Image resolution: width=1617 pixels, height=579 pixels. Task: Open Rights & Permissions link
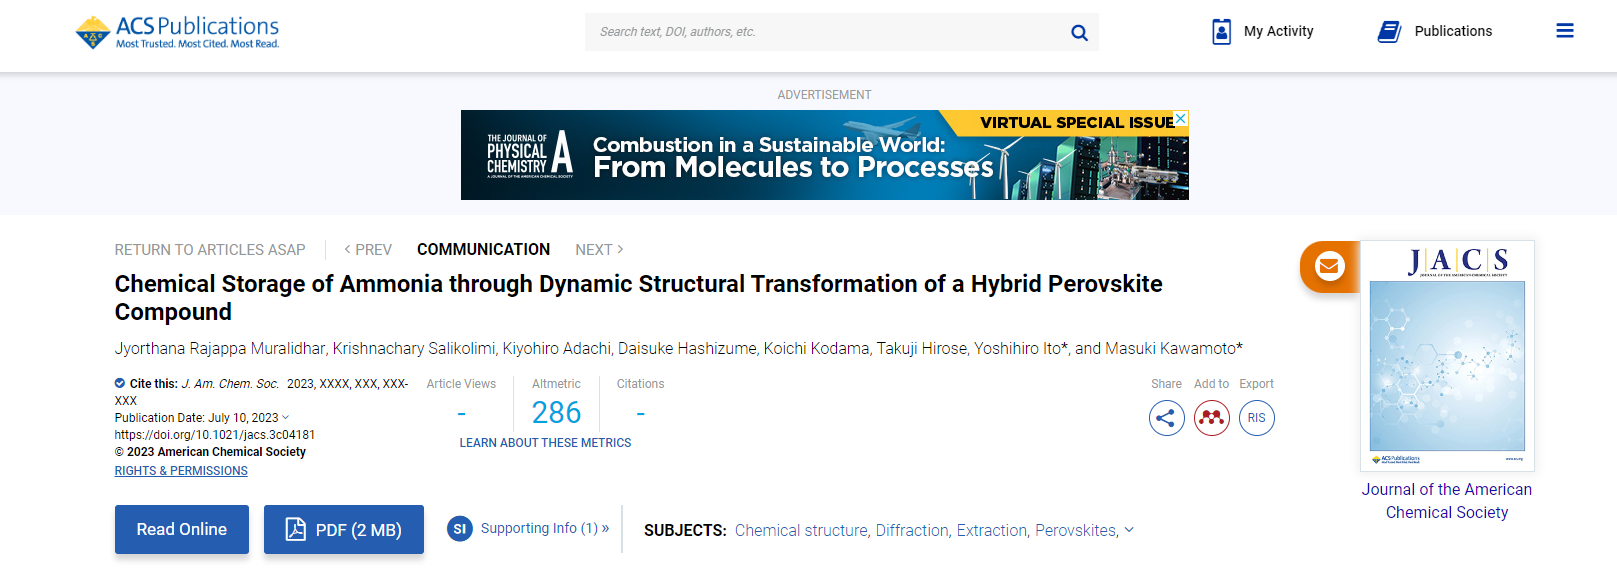[181, 471]
